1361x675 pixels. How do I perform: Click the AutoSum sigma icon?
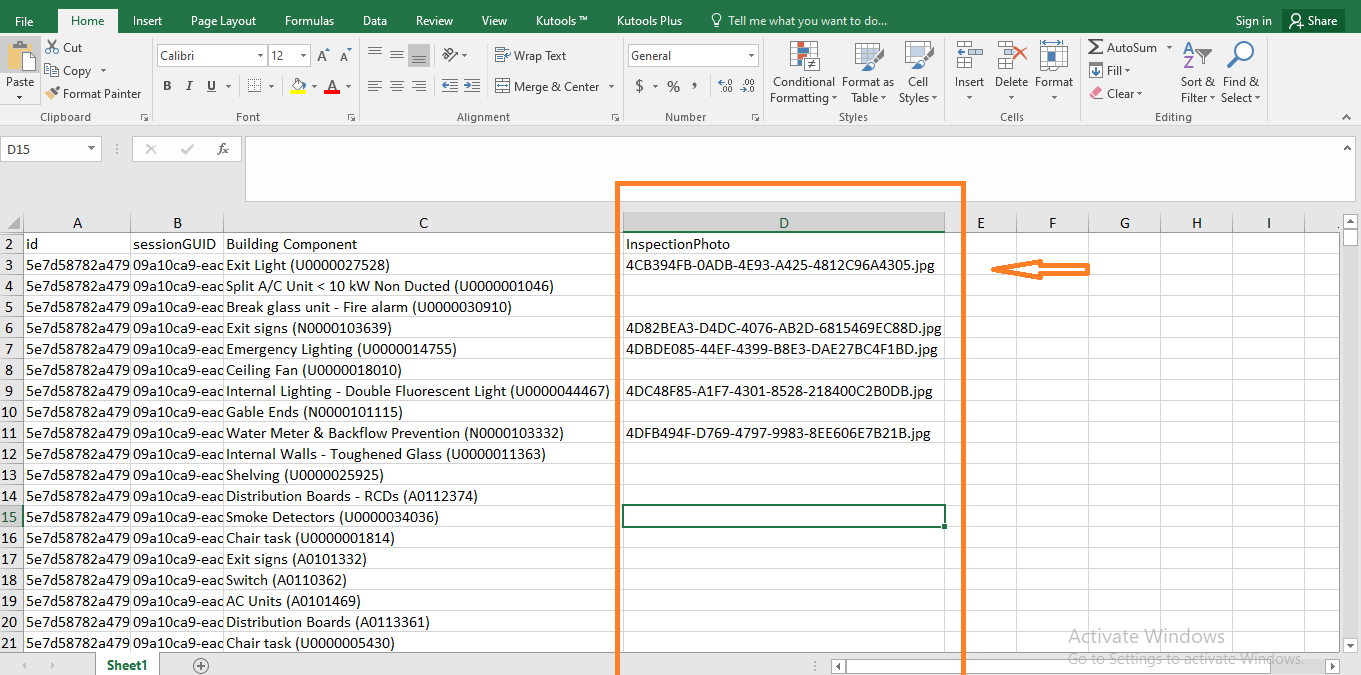coord(1096,47)
